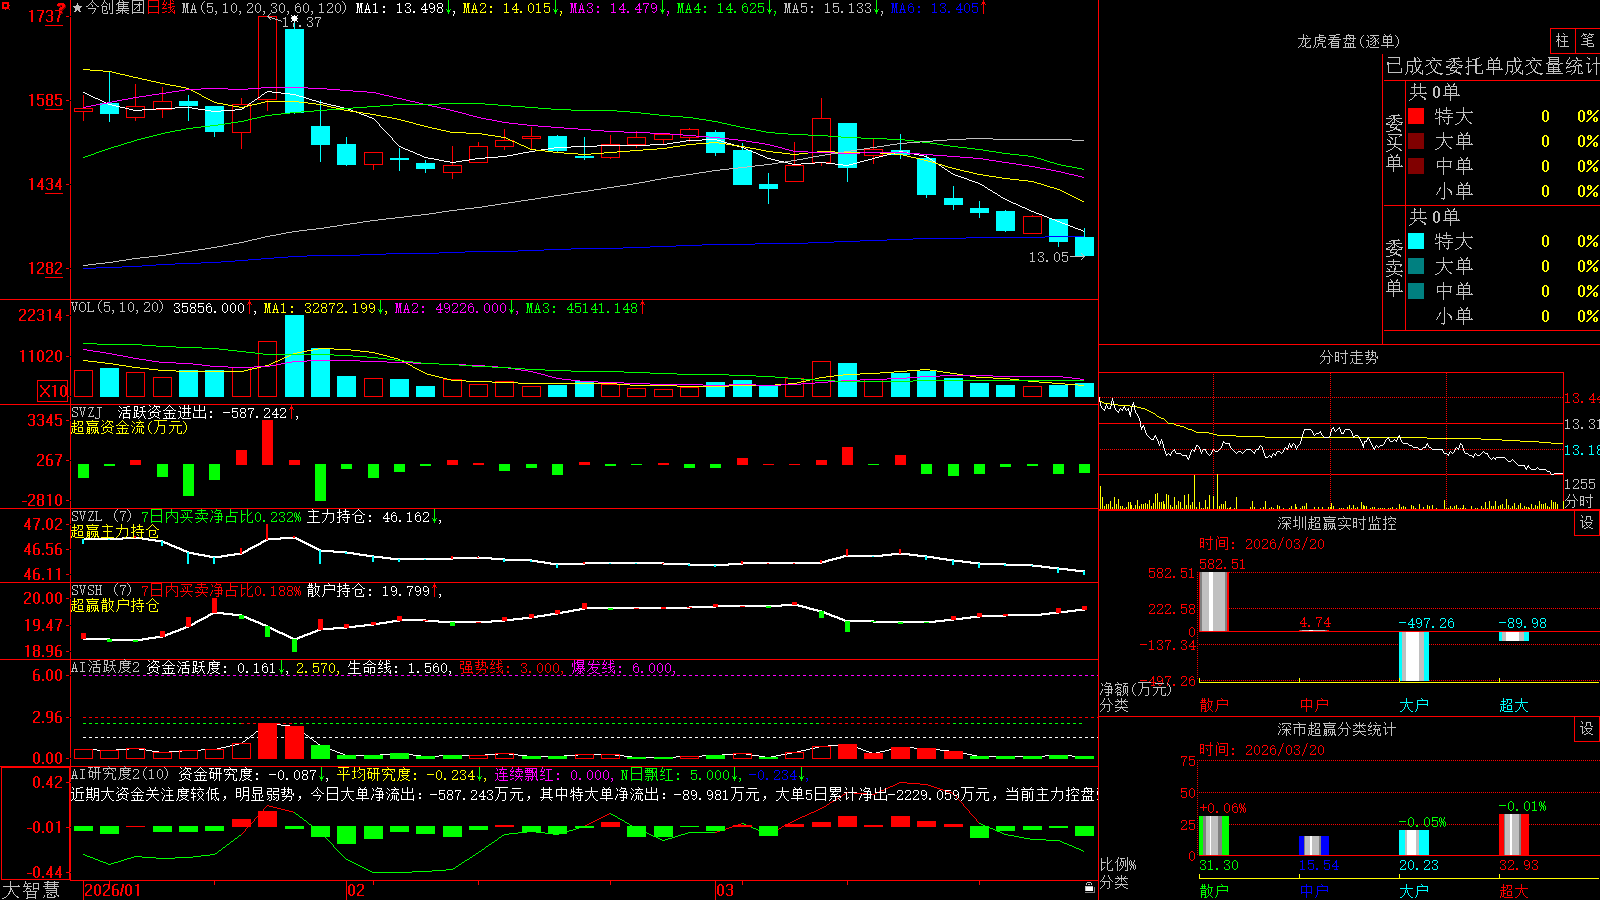Click the 已成交委托单成交量统计 header
The width and height of the screenshot is (1600, 900).
1492,66
